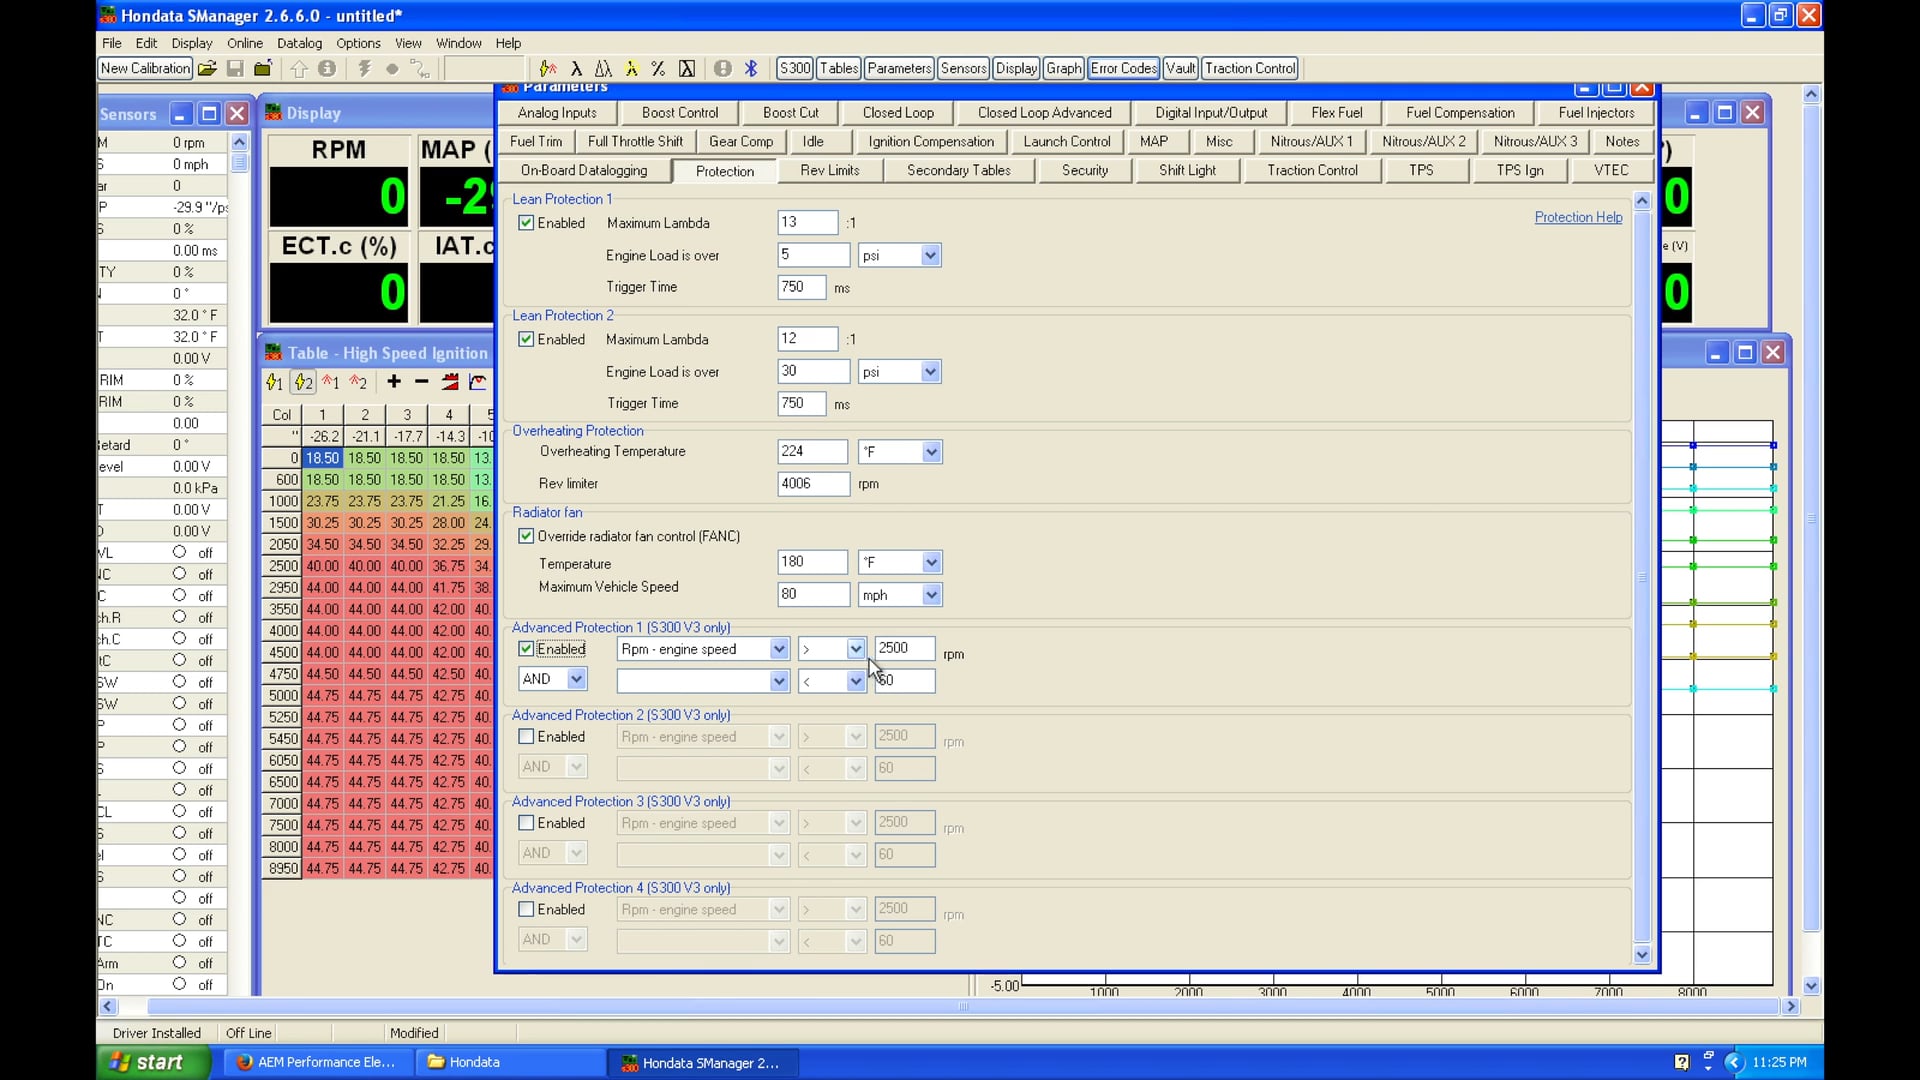Click the lightning upload-to-ECU icon
The width and height of the screenshot is (1920, 1080).
(x=363, y=68)
